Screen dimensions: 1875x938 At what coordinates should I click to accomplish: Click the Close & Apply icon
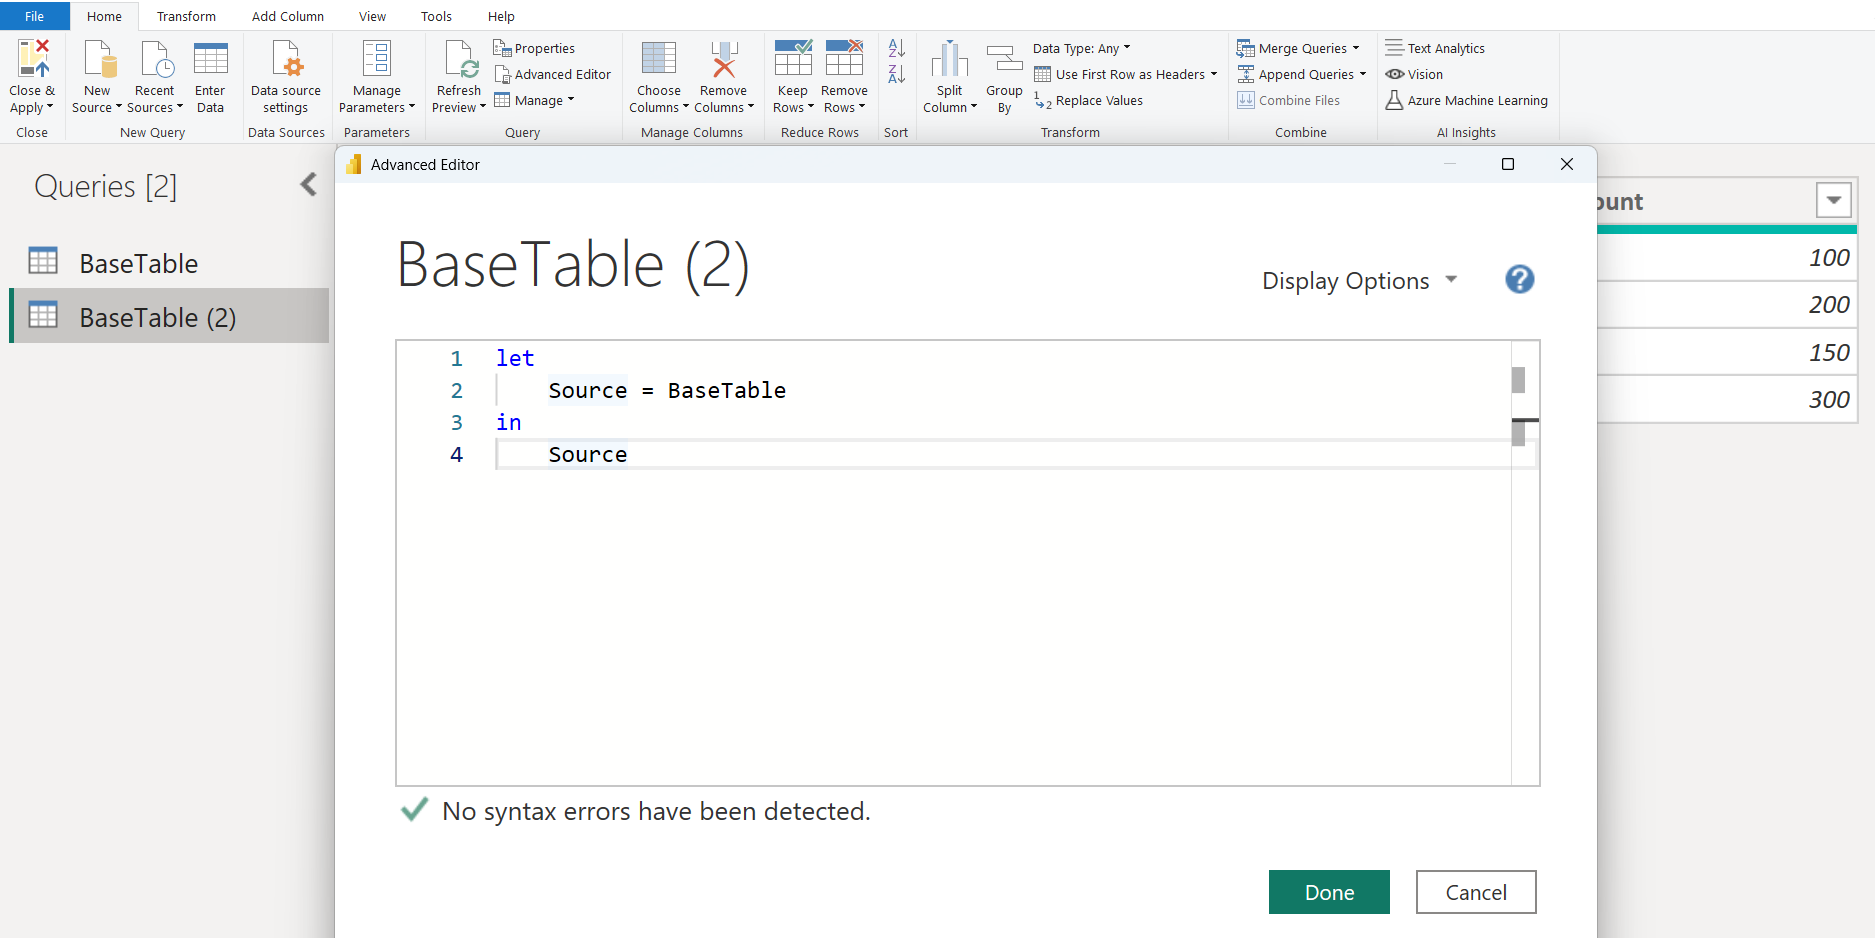tap(32, 60)
